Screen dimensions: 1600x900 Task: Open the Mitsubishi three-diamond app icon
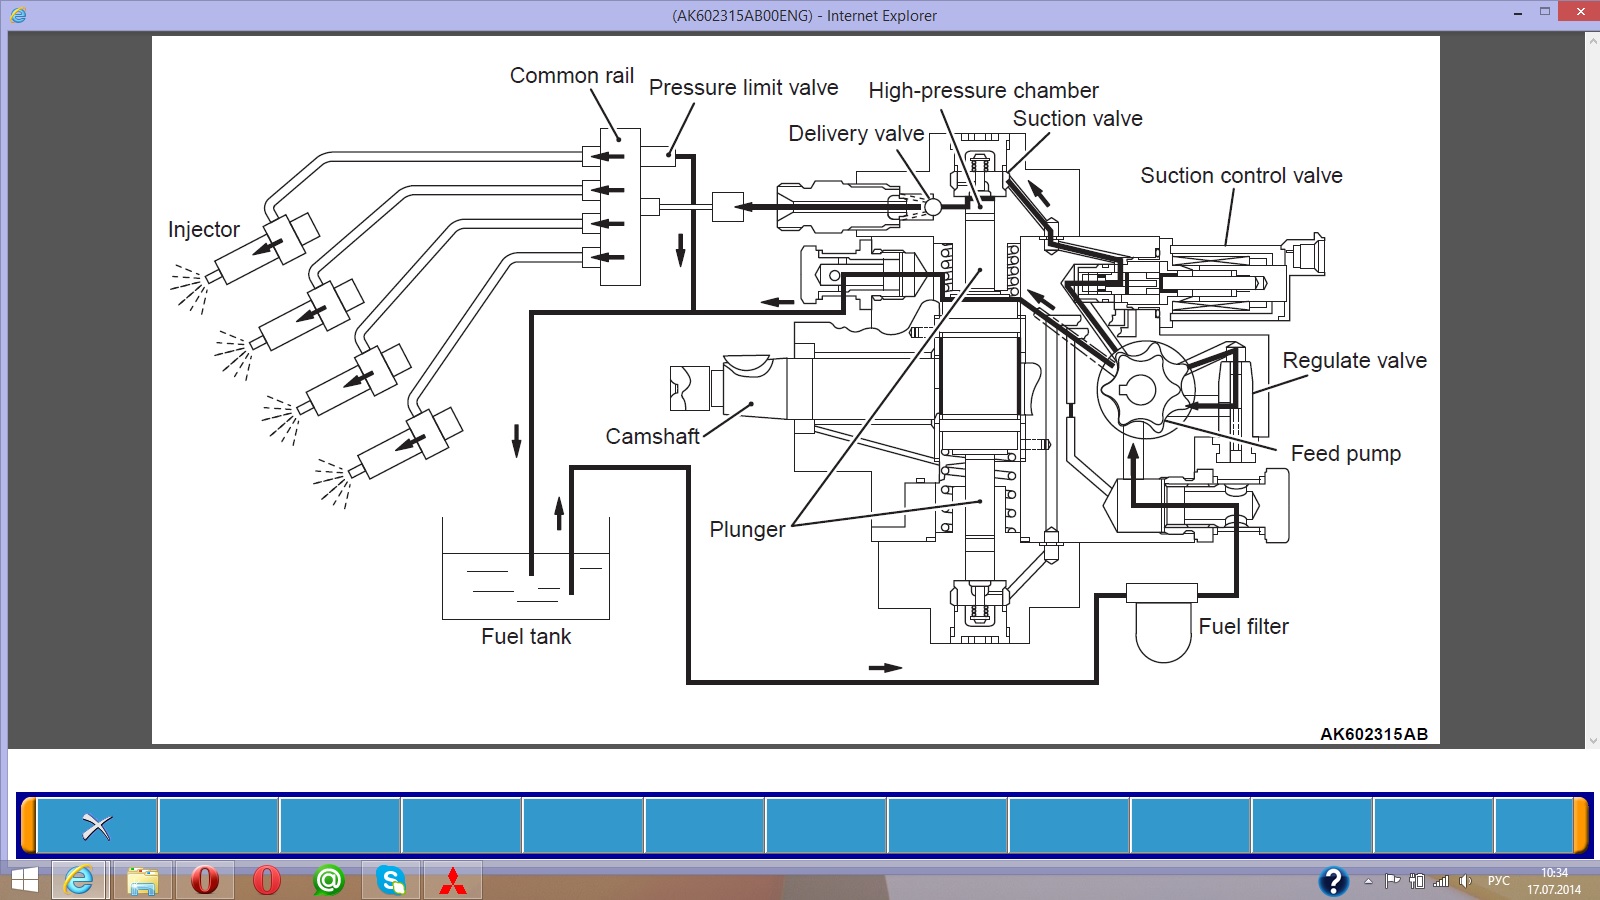(x=452, y=880)
